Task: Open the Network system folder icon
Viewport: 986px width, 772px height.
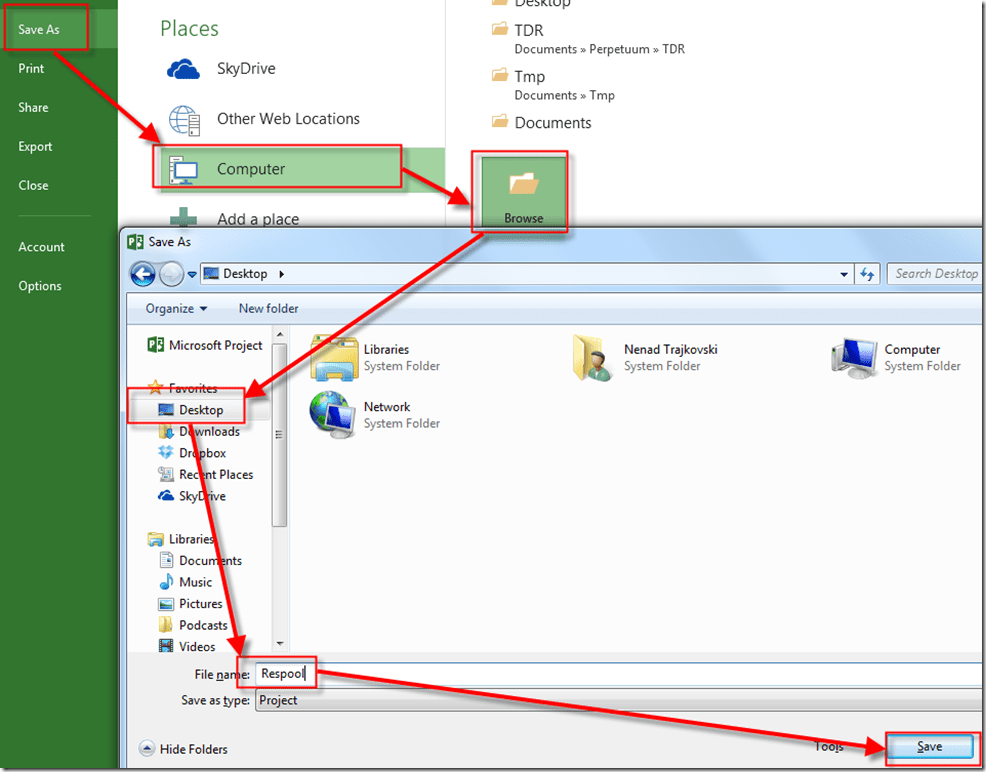Action: pos(334,414)
